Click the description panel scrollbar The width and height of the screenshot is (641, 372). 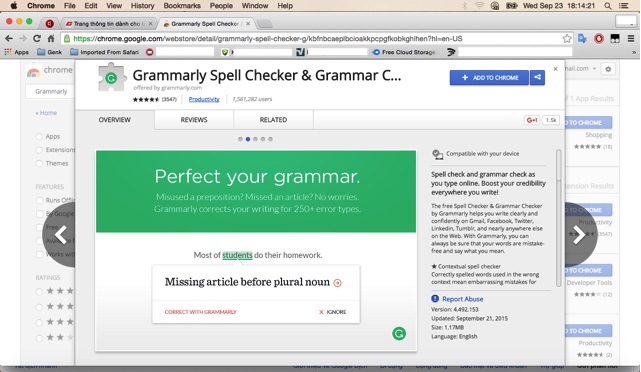(558, 218)
